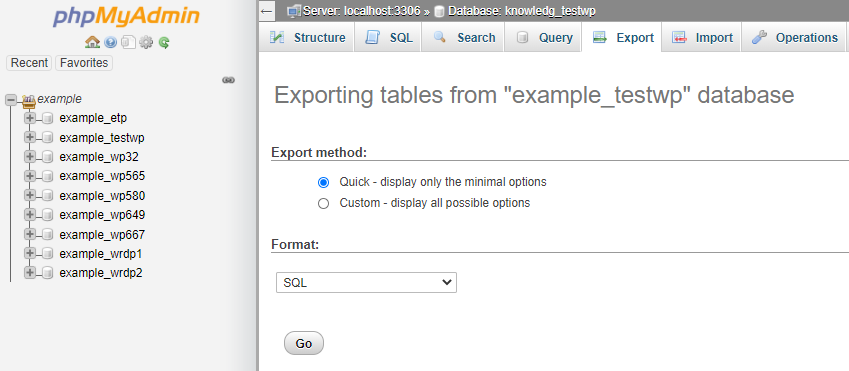Expand the example_wp565 database node
The height and width of the screenshot is (371, 849).
(x=30, y=176)
